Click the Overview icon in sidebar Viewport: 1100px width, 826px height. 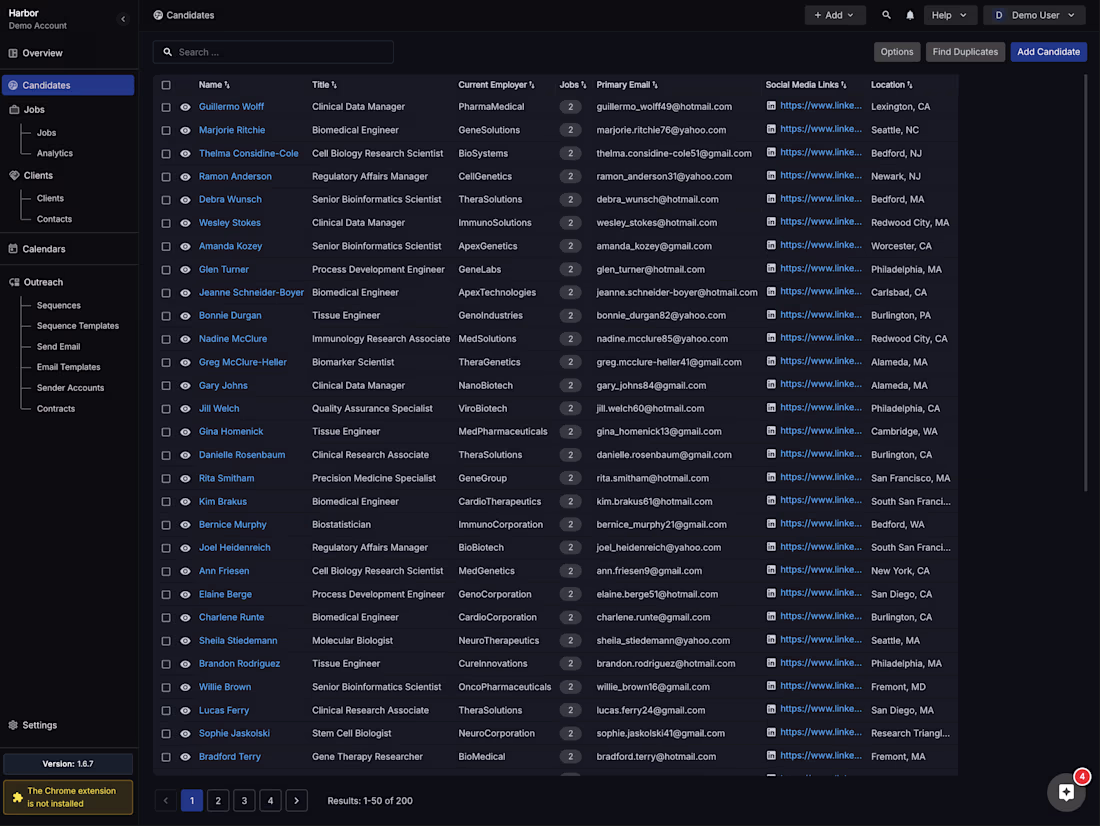point(13,53)
